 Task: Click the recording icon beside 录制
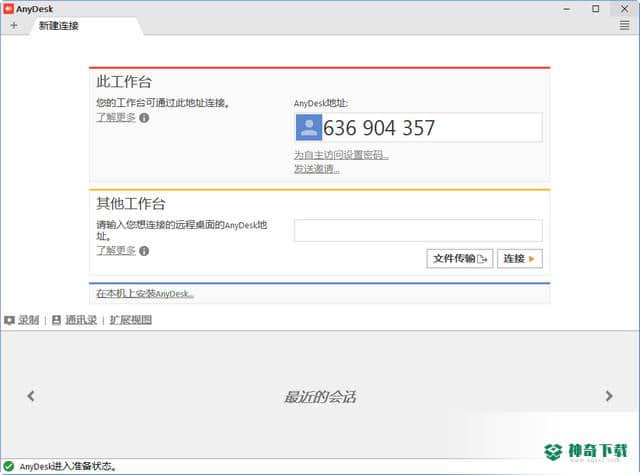9,320
